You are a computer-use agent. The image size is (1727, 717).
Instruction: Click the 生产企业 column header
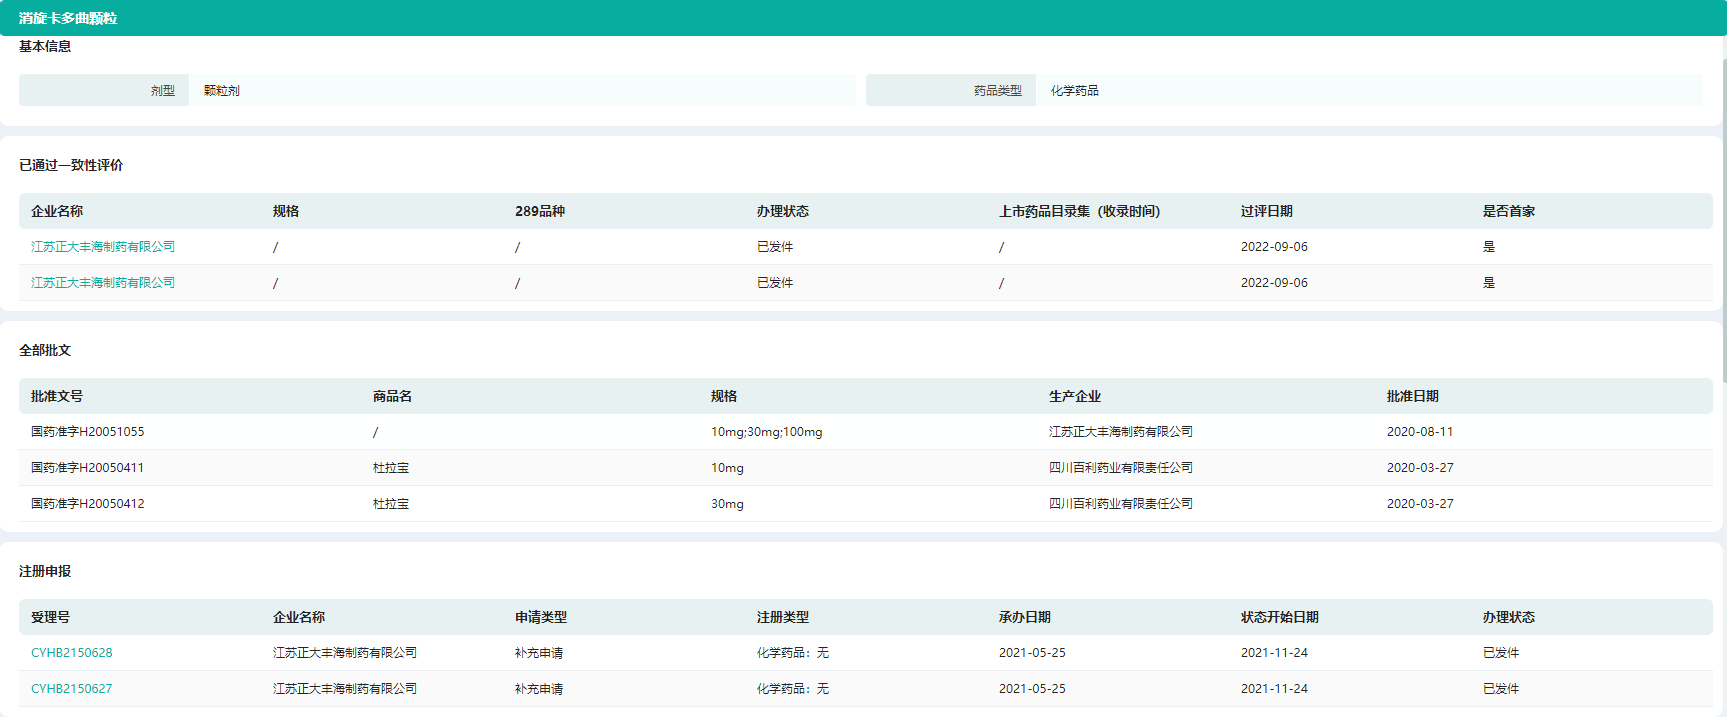click(1074, 396)
